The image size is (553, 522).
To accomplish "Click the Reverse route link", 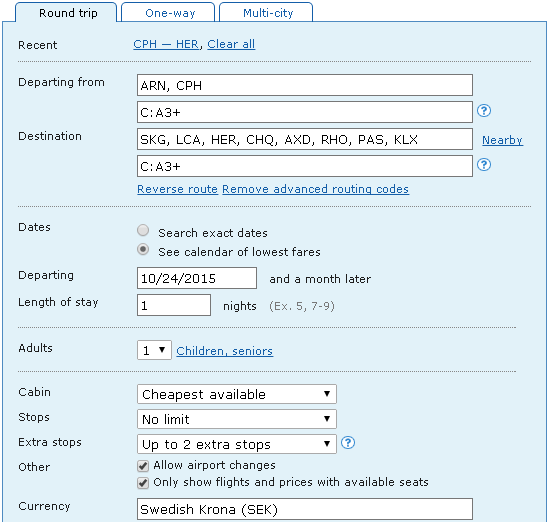I will tap(177, 189).
